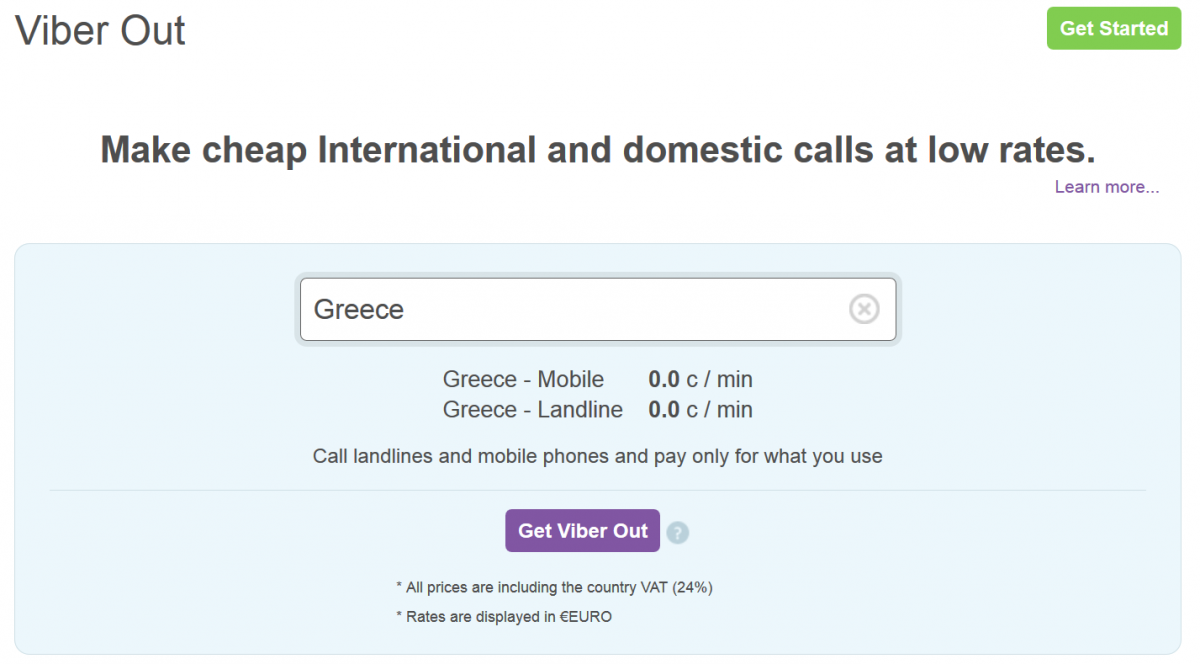
Task: Click the €EURO currency text
Action: tap(585, 617)
